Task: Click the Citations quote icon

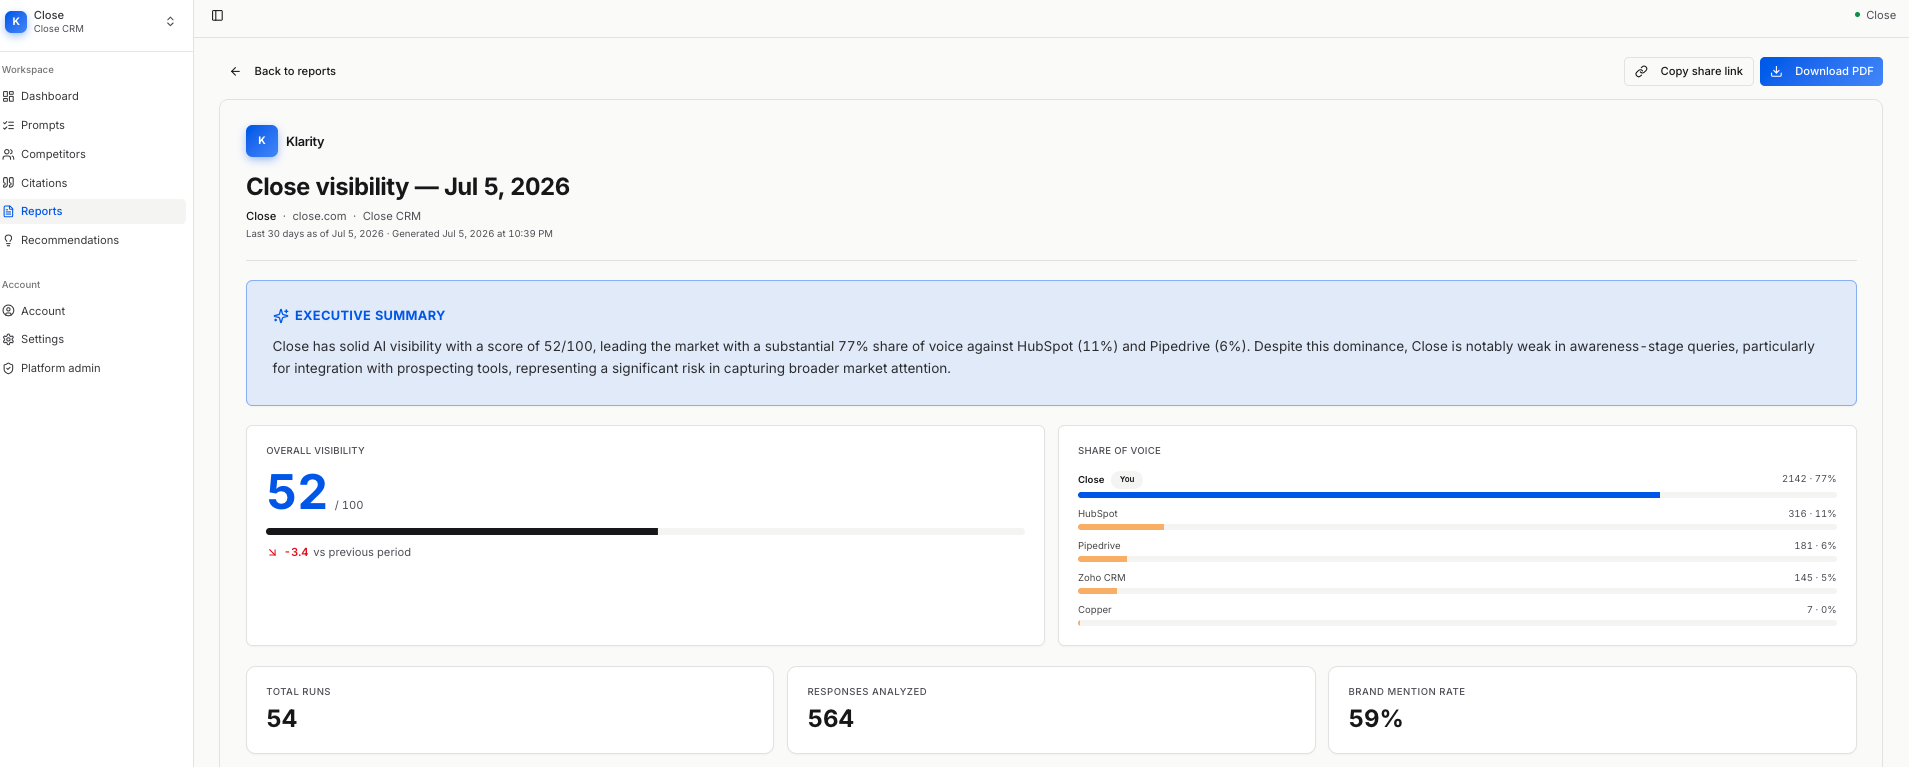Action: pyautogui.click(x=9, y=183)
